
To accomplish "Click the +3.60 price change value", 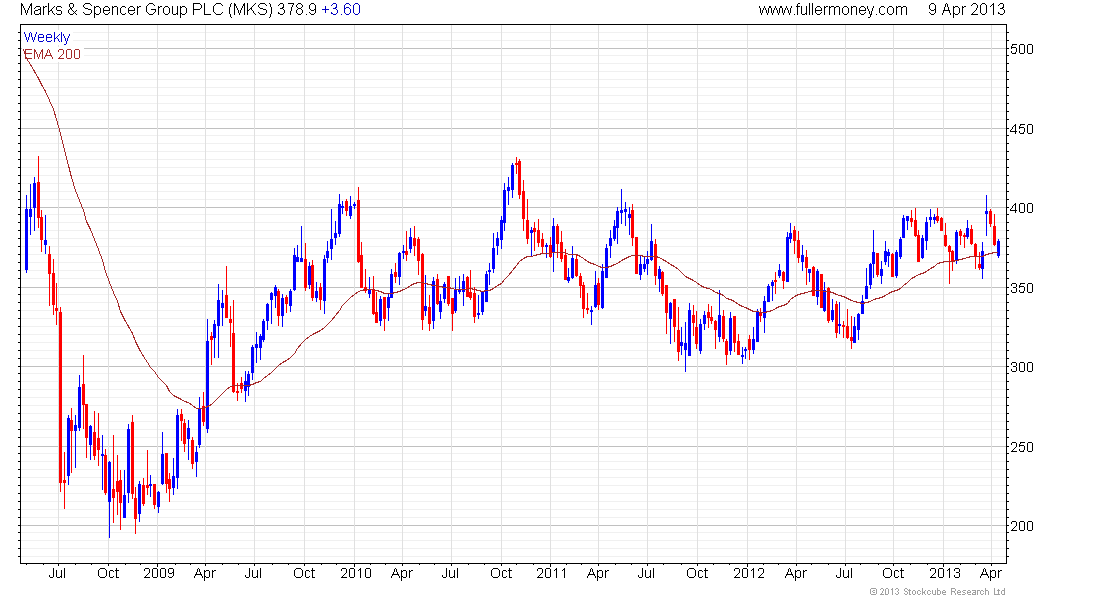I will [x=341, y=10].
